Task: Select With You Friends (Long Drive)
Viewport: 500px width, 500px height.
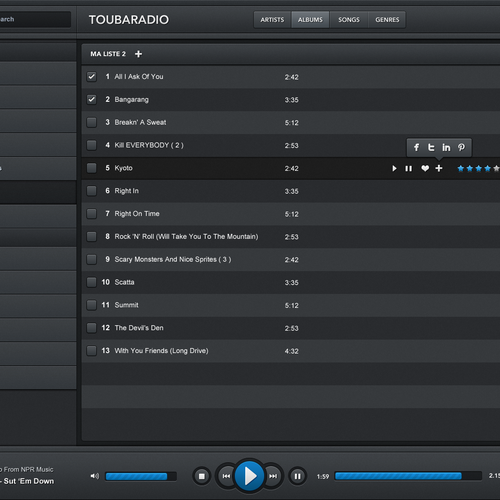Action: click(161, 351)
